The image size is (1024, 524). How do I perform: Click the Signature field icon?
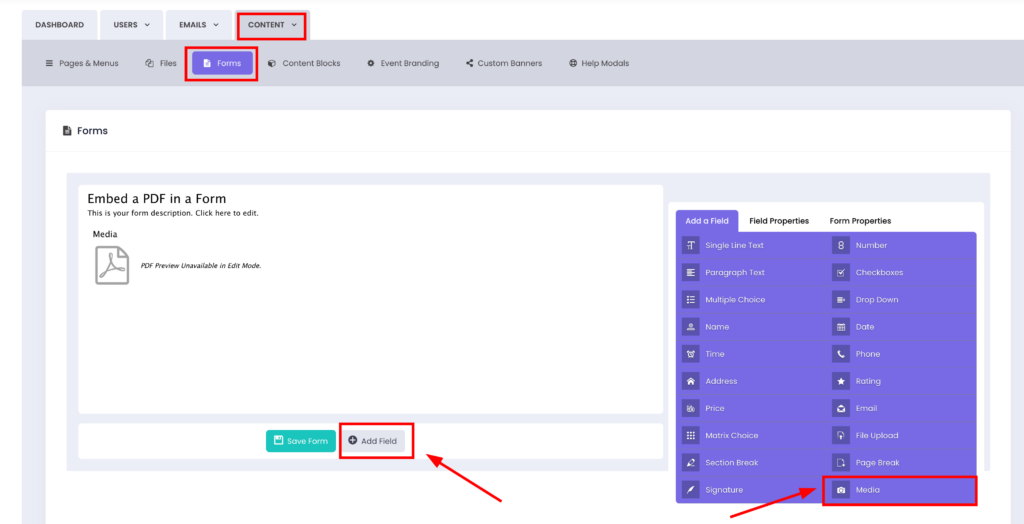pos(691,490)
